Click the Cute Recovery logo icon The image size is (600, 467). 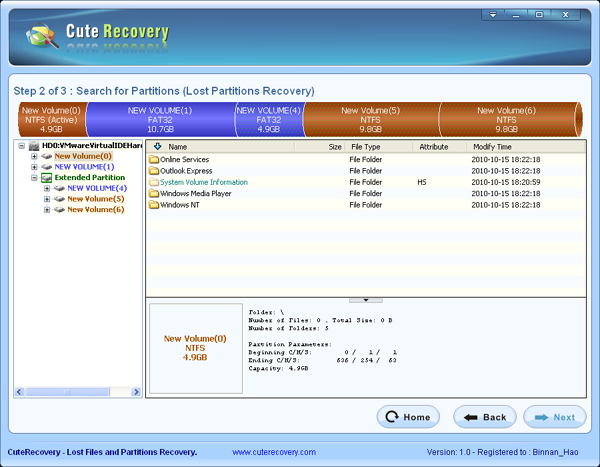click(42, 35)
